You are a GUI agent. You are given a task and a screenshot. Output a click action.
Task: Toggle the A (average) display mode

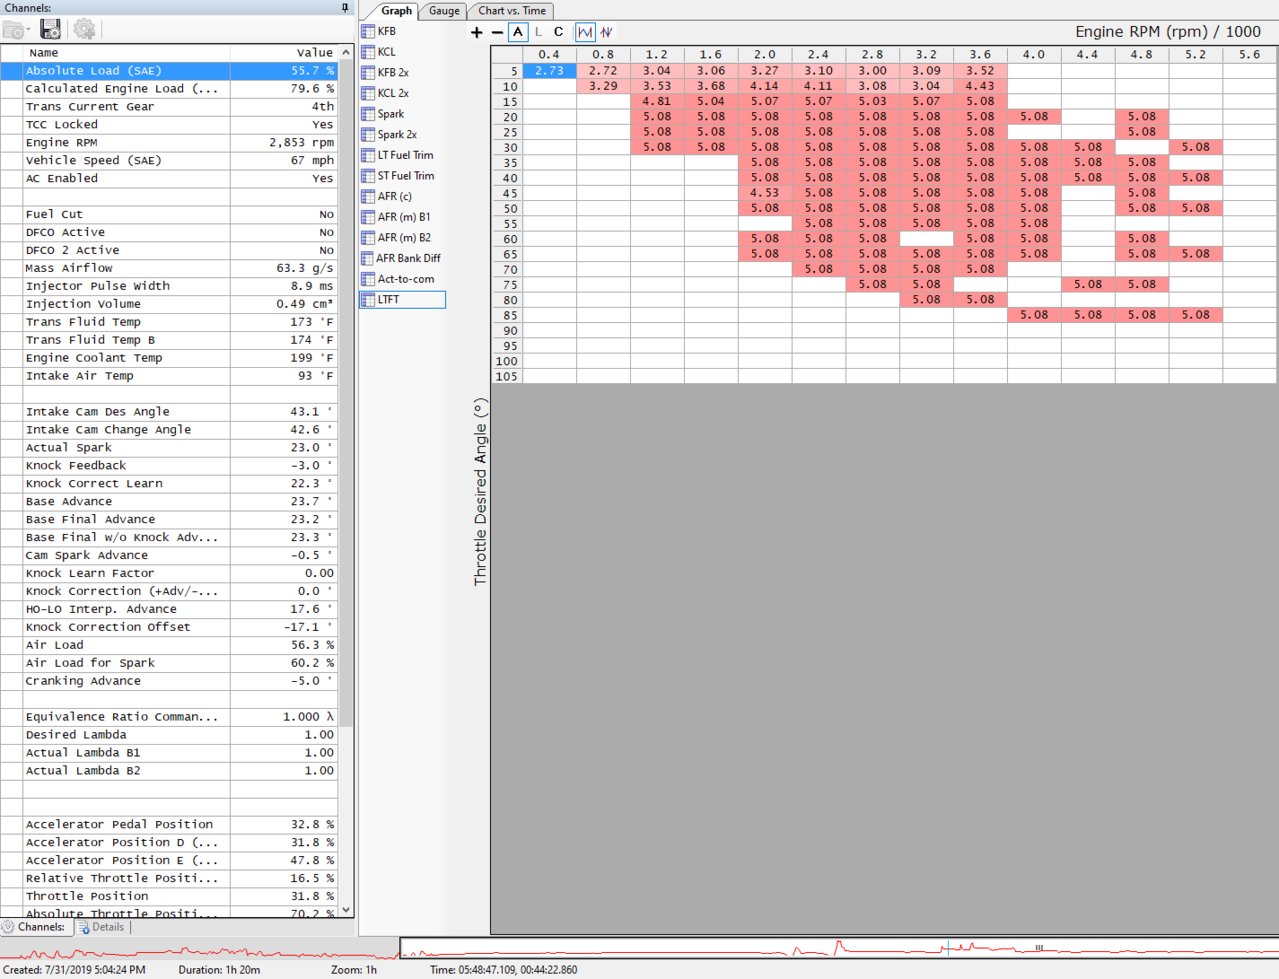point(517,32)
